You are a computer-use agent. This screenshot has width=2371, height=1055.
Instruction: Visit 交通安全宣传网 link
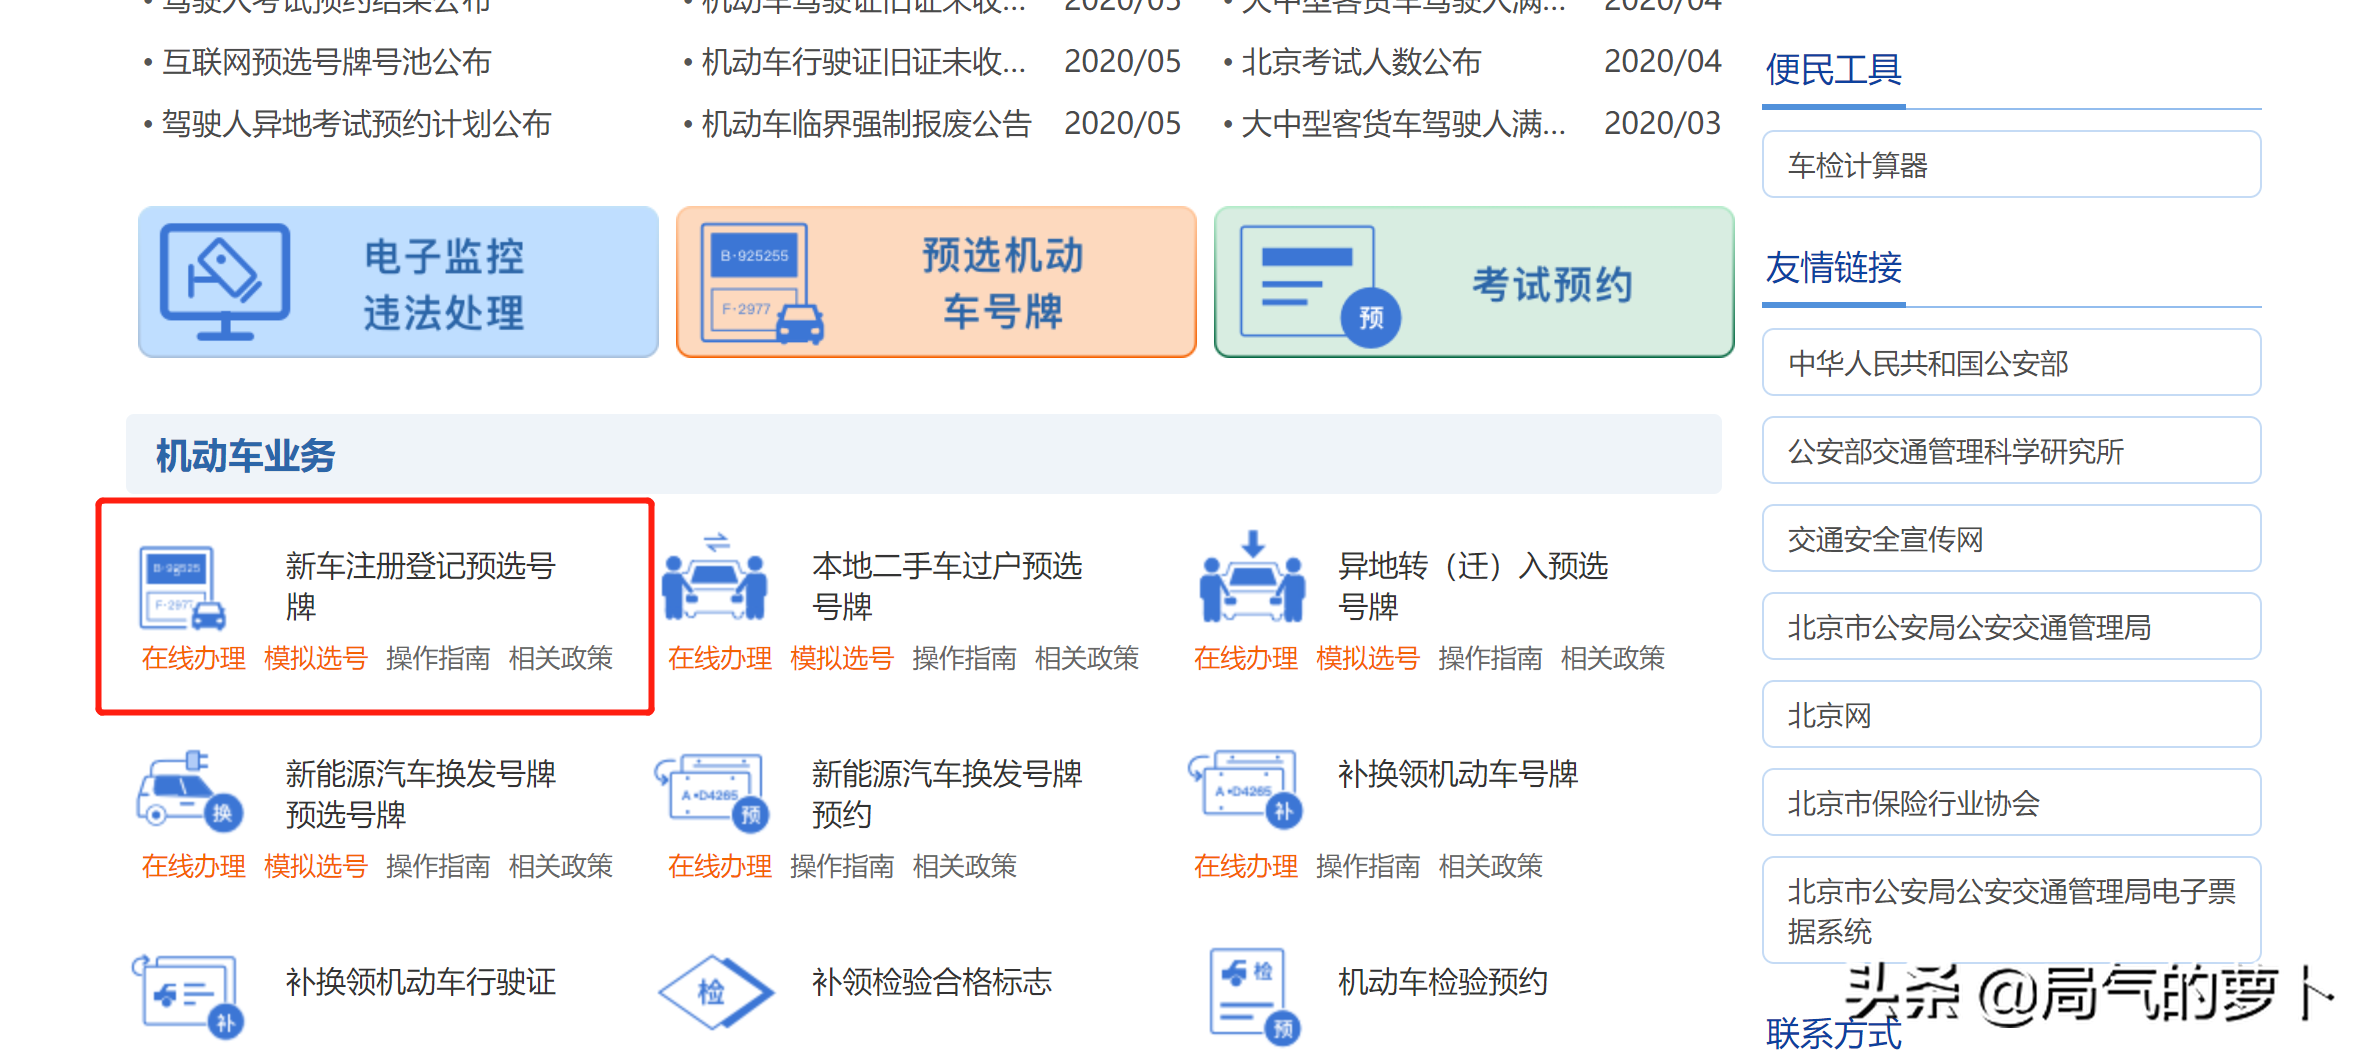coord(2011,539)
